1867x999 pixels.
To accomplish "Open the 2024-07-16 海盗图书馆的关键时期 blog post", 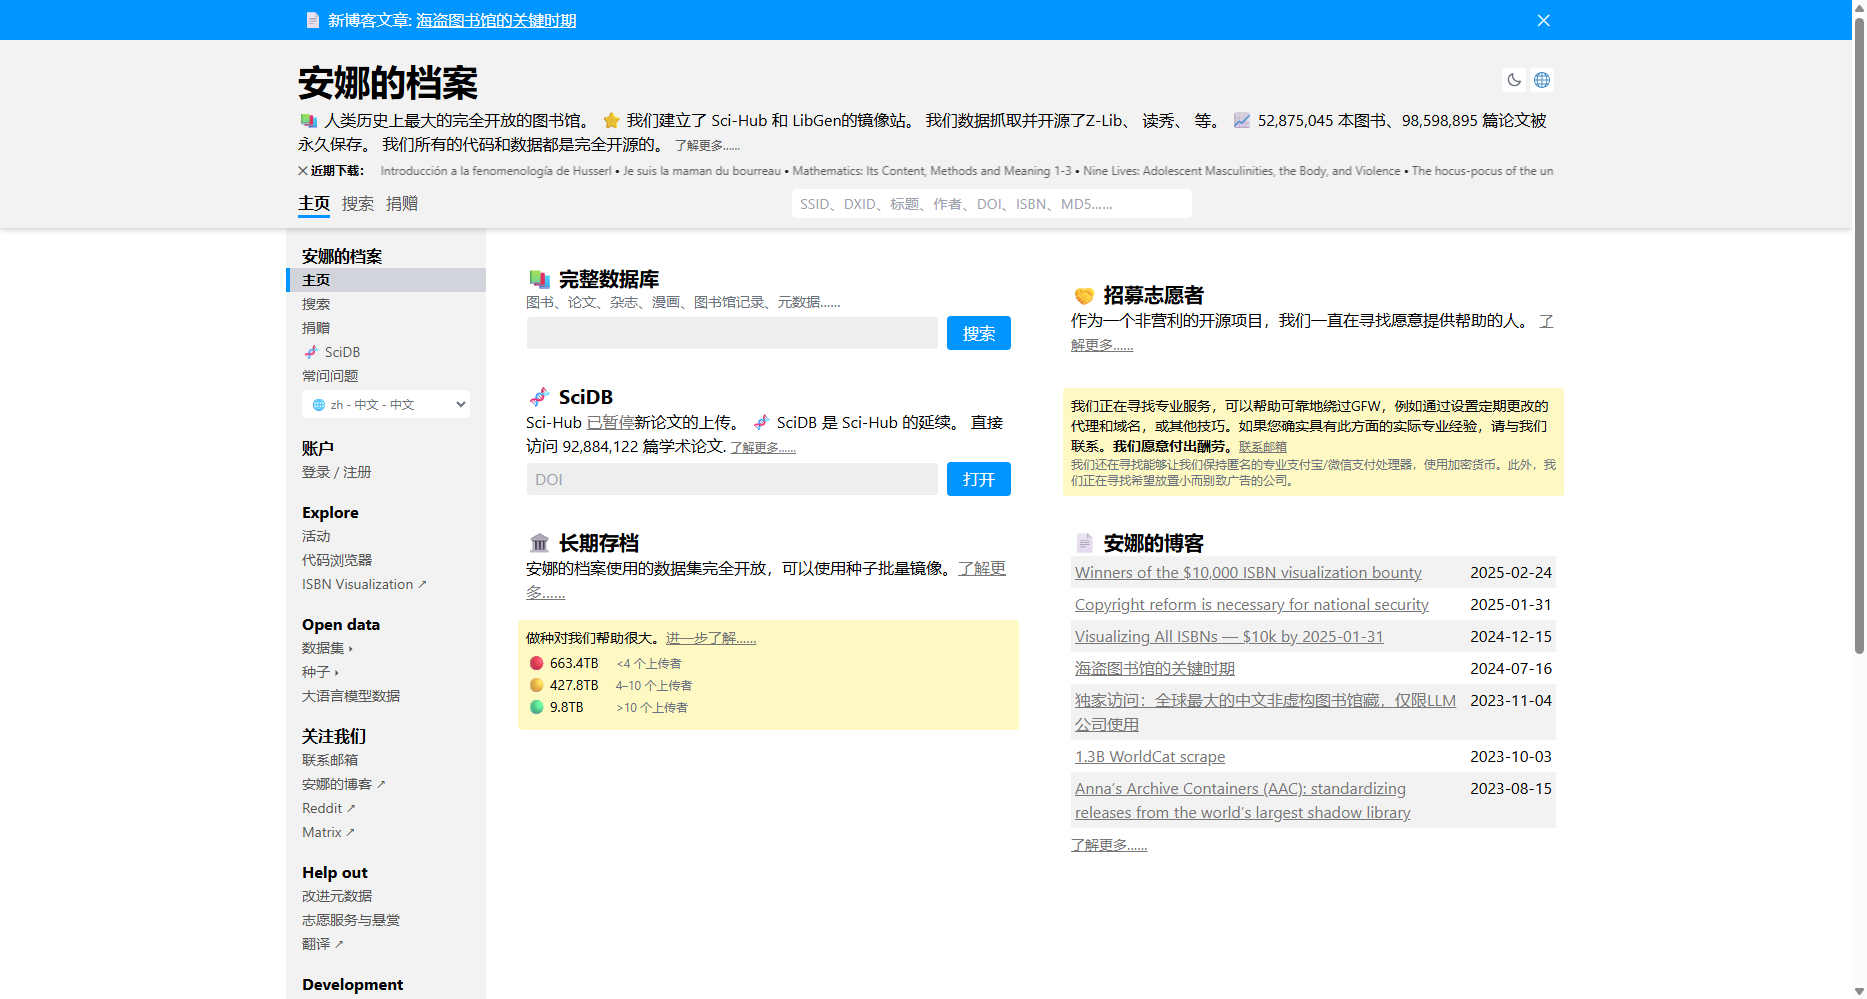I will [x=1155, y=668].
